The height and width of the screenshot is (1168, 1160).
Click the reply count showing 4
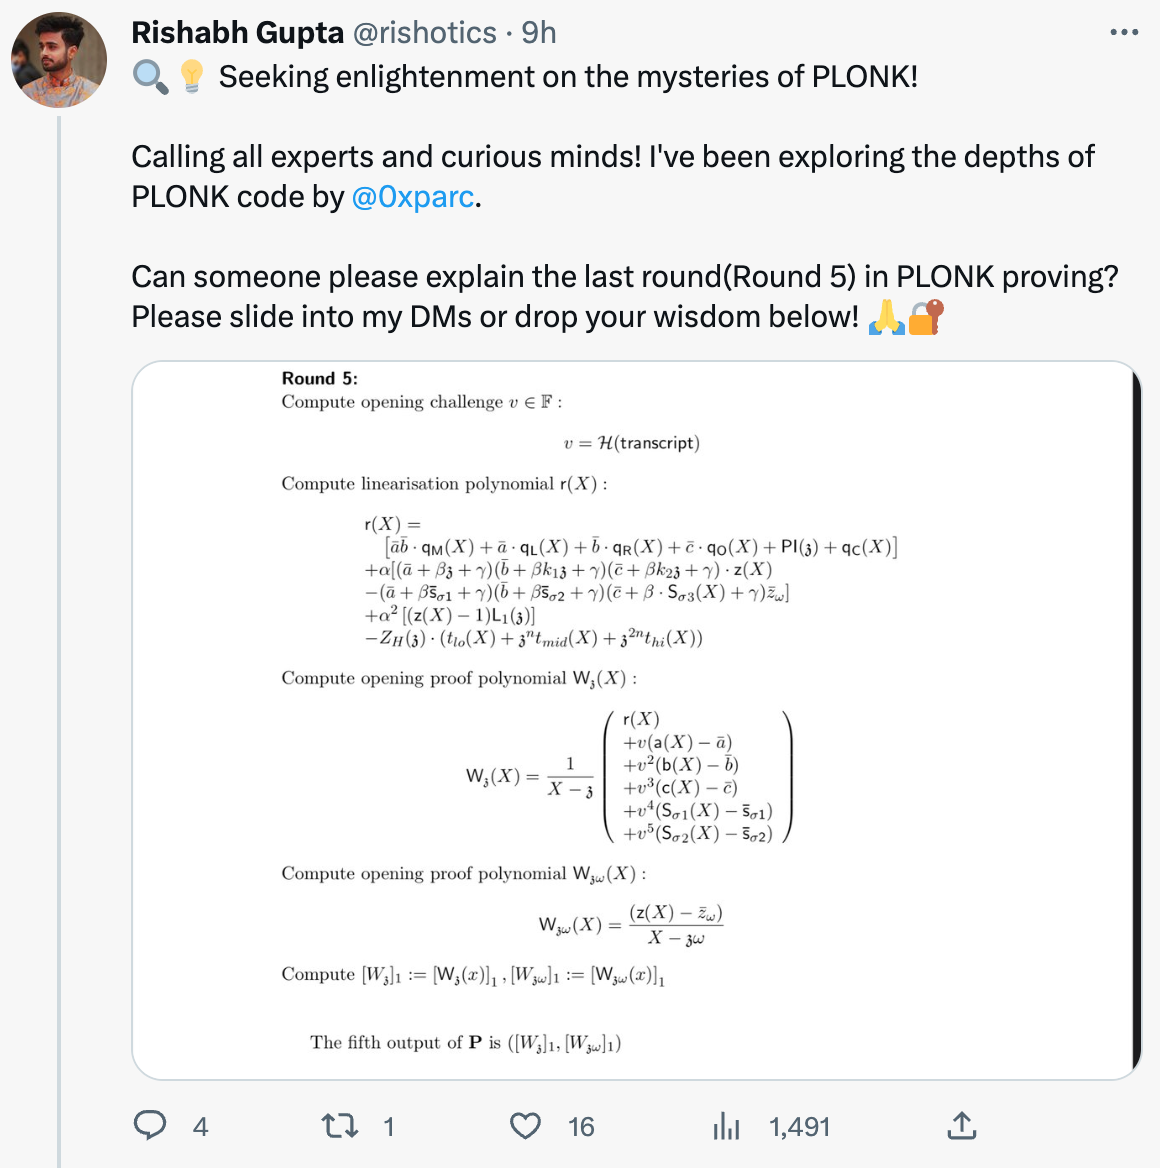201,1126
